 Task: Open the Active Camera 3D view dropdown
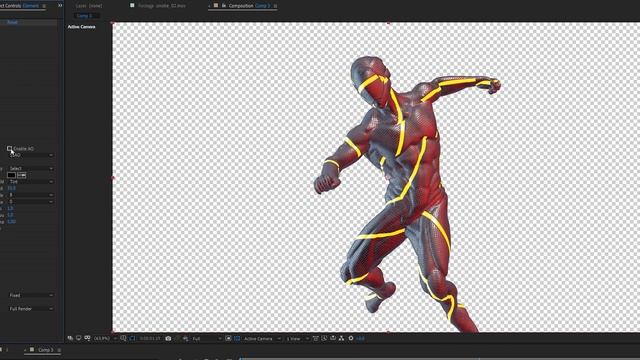[x=262, y=338]
